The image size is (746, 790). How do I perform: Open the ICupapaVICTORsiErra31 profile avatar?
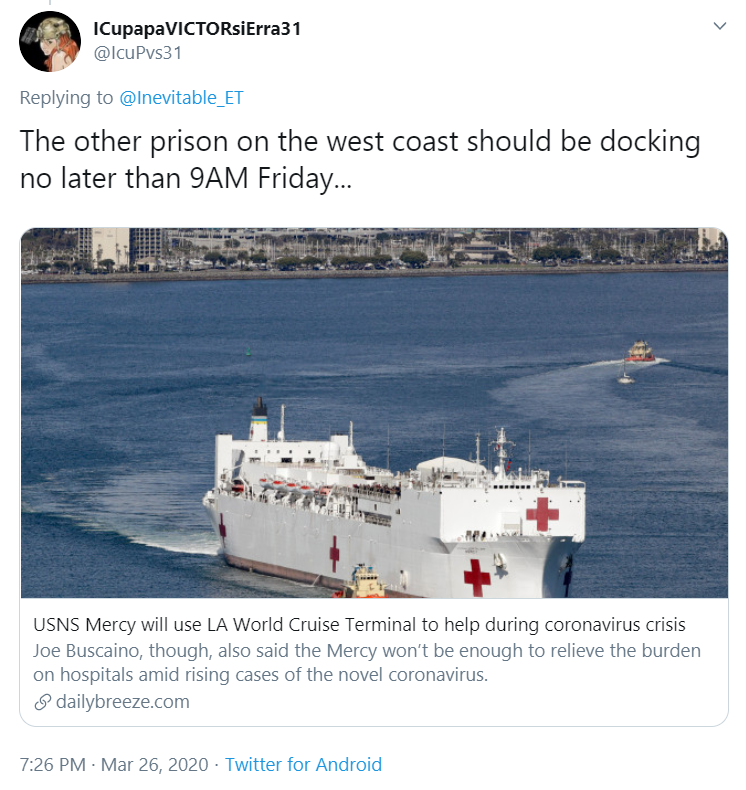coord(50,41)
